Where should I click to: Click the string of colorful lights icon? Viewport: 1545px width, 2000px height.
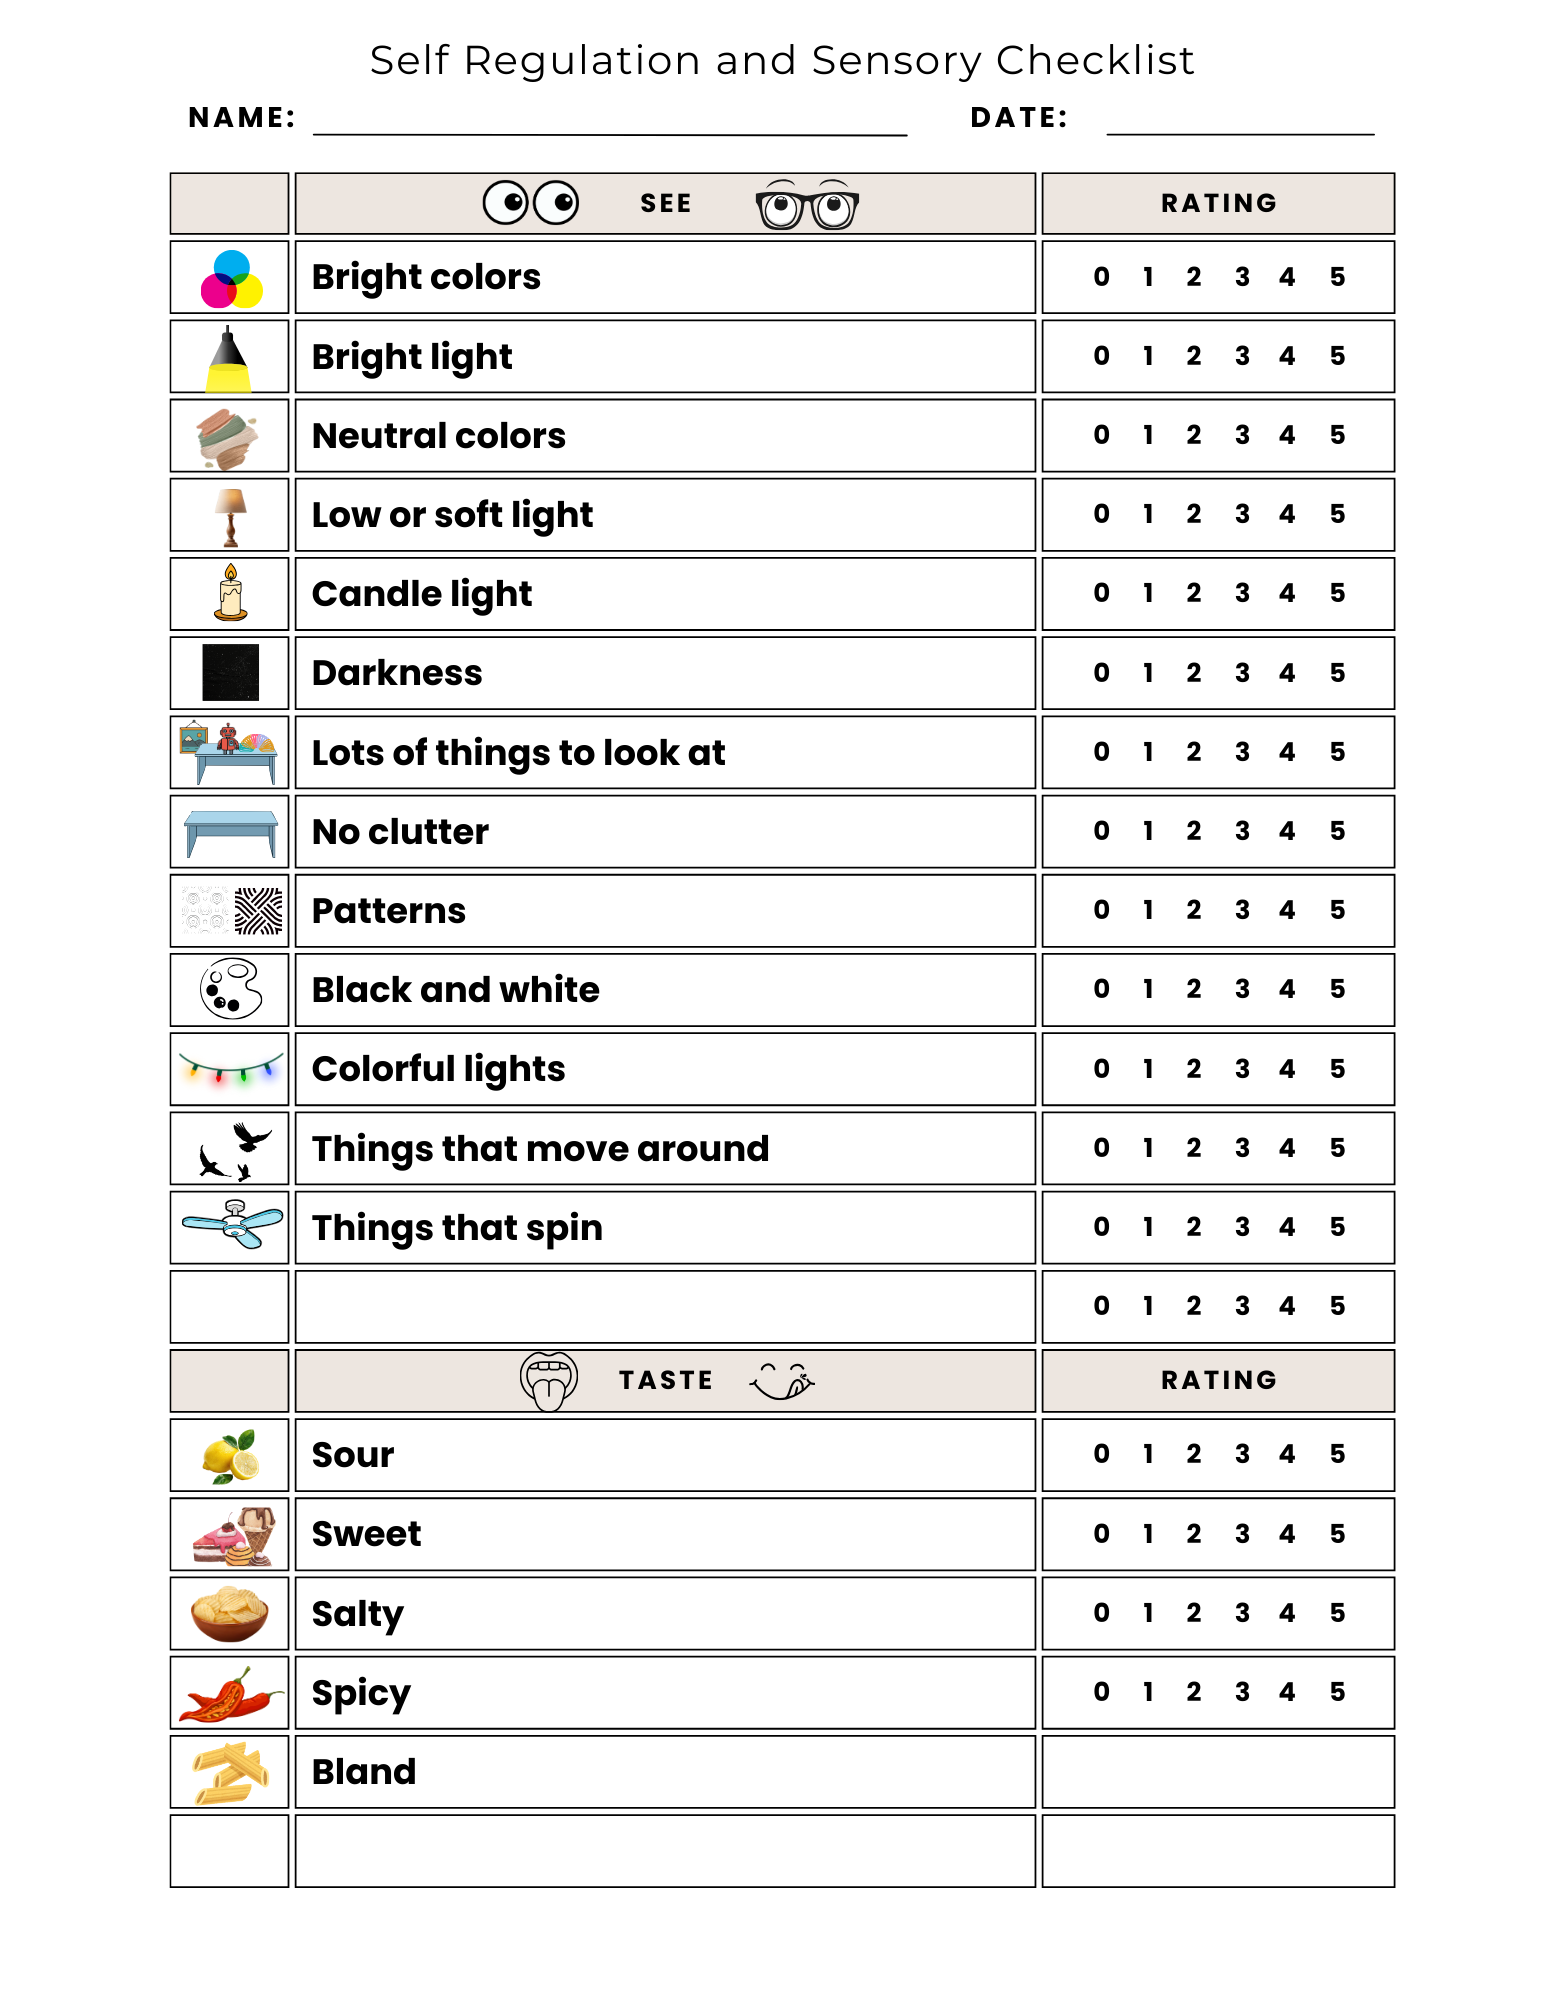coord(230,1067)
